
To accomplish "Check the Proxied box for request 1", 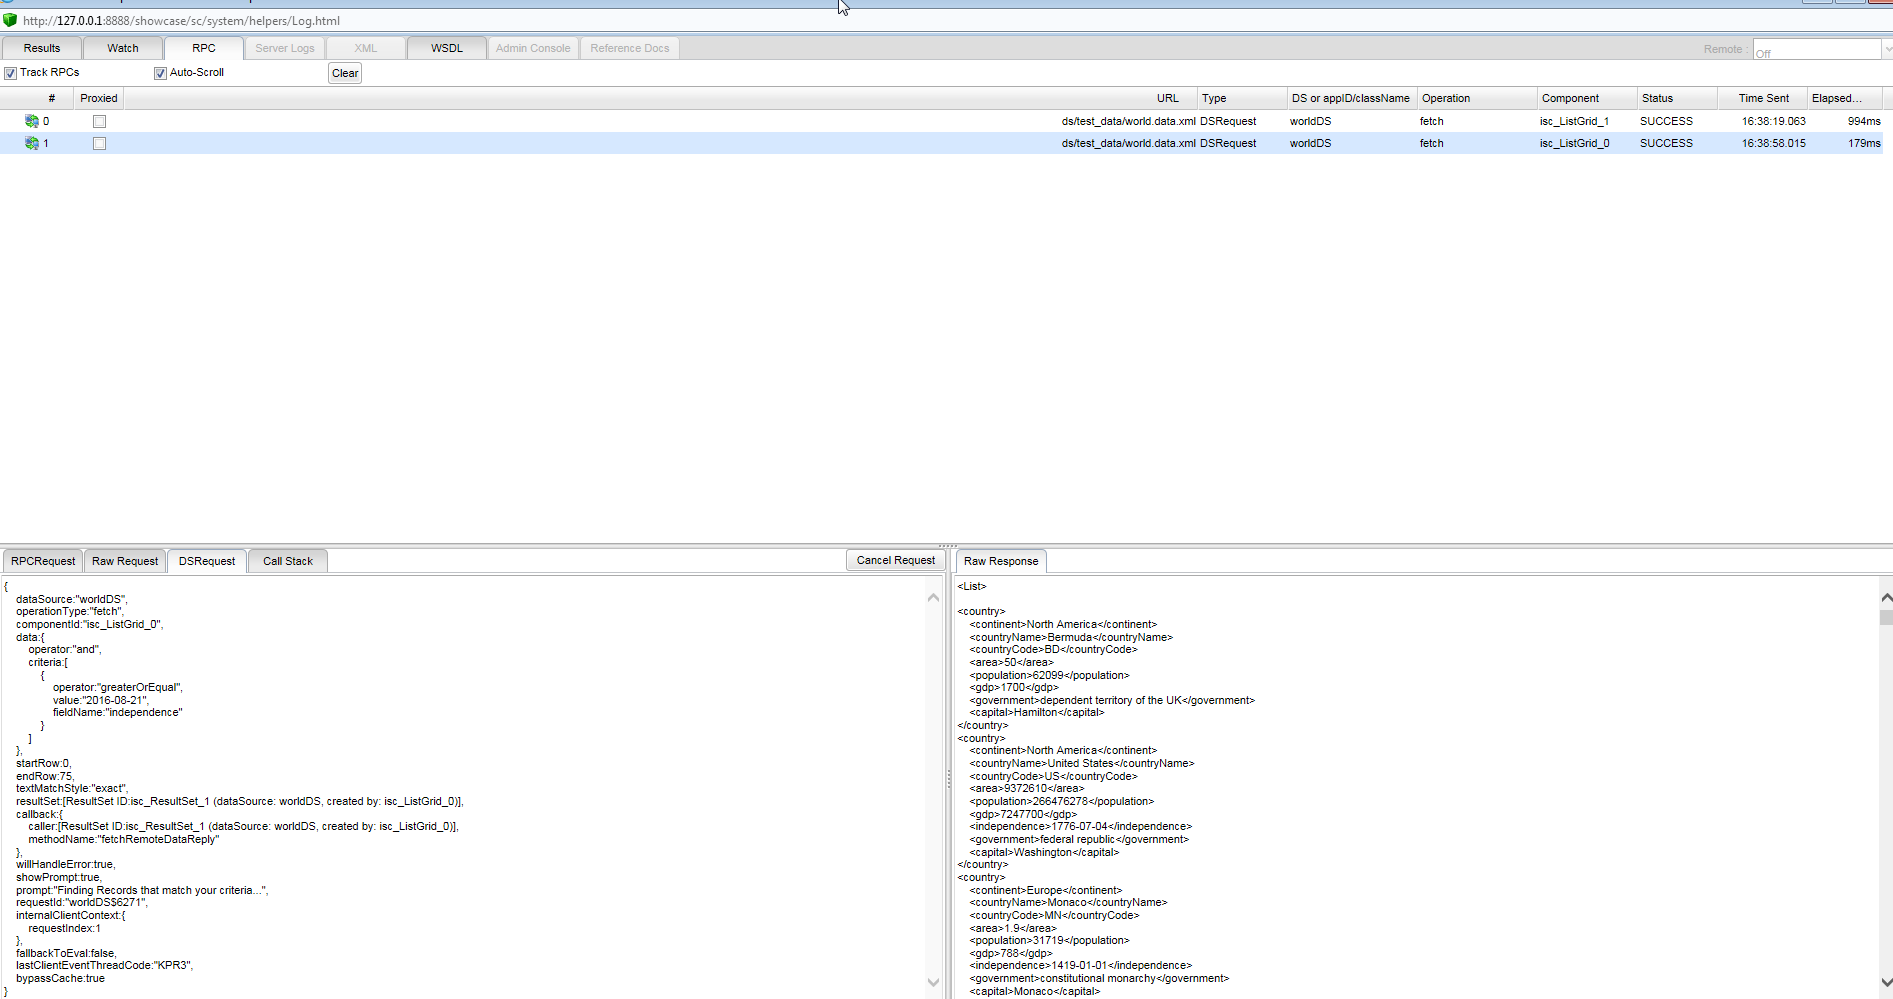I will (x=99, y=143).
